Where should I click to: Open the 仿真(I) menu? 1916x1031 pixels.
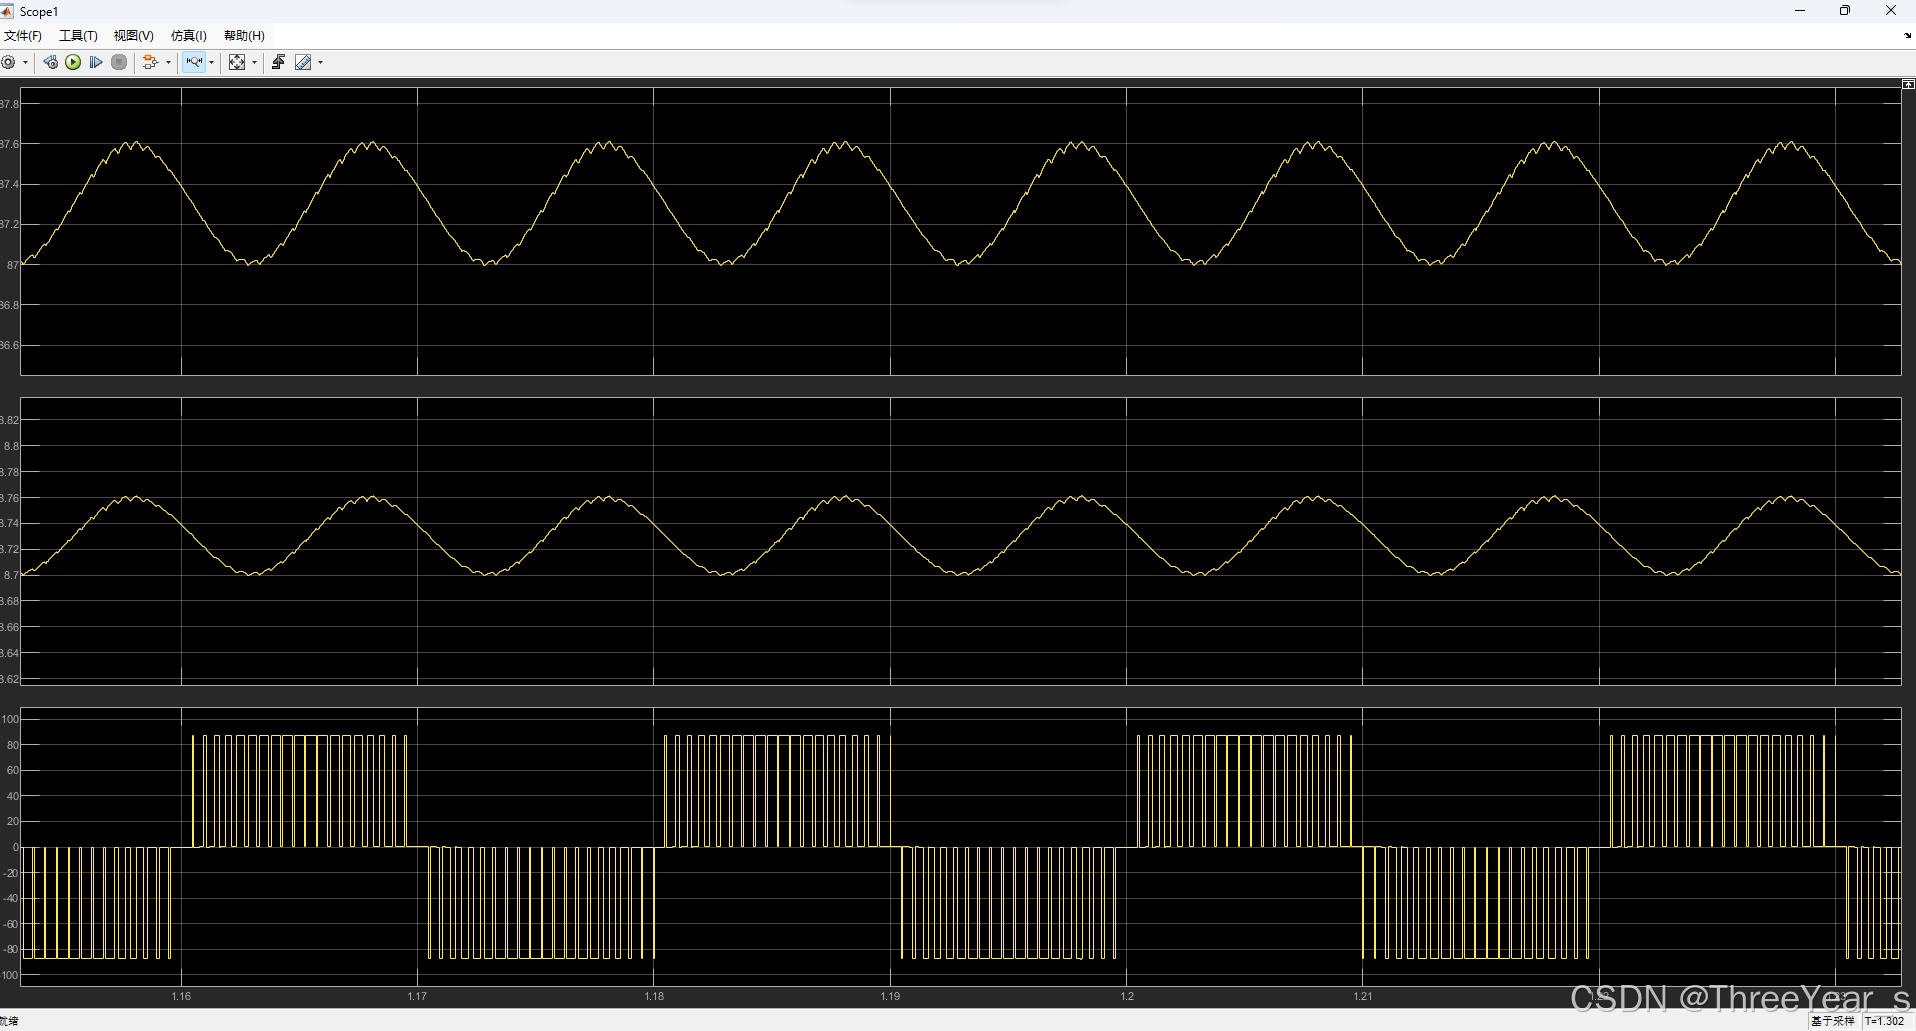188,36
